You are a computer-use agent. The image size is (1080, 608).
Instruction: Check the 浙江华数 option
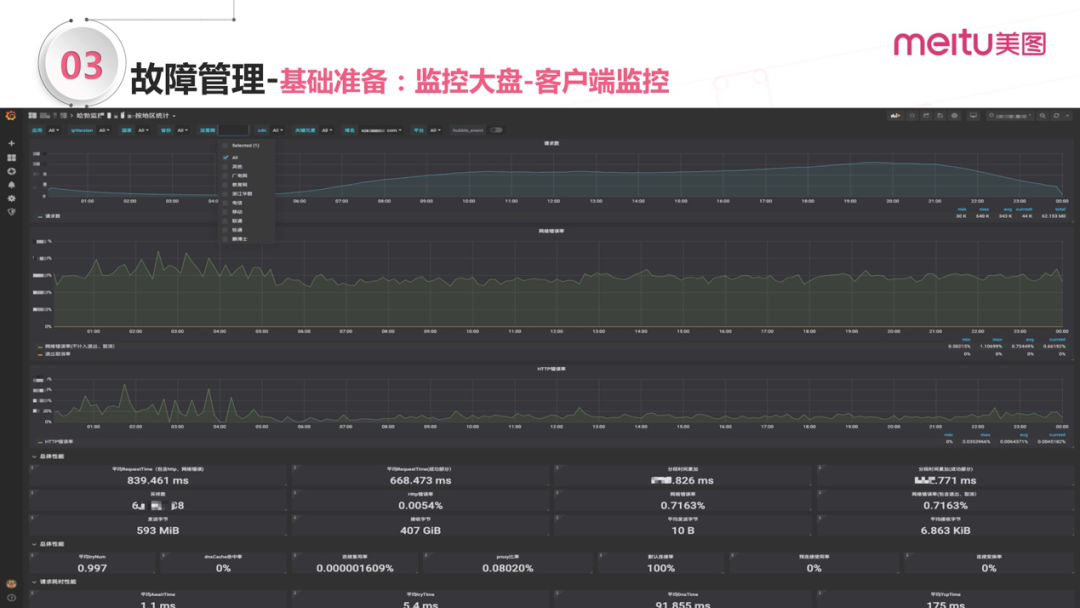225,193
